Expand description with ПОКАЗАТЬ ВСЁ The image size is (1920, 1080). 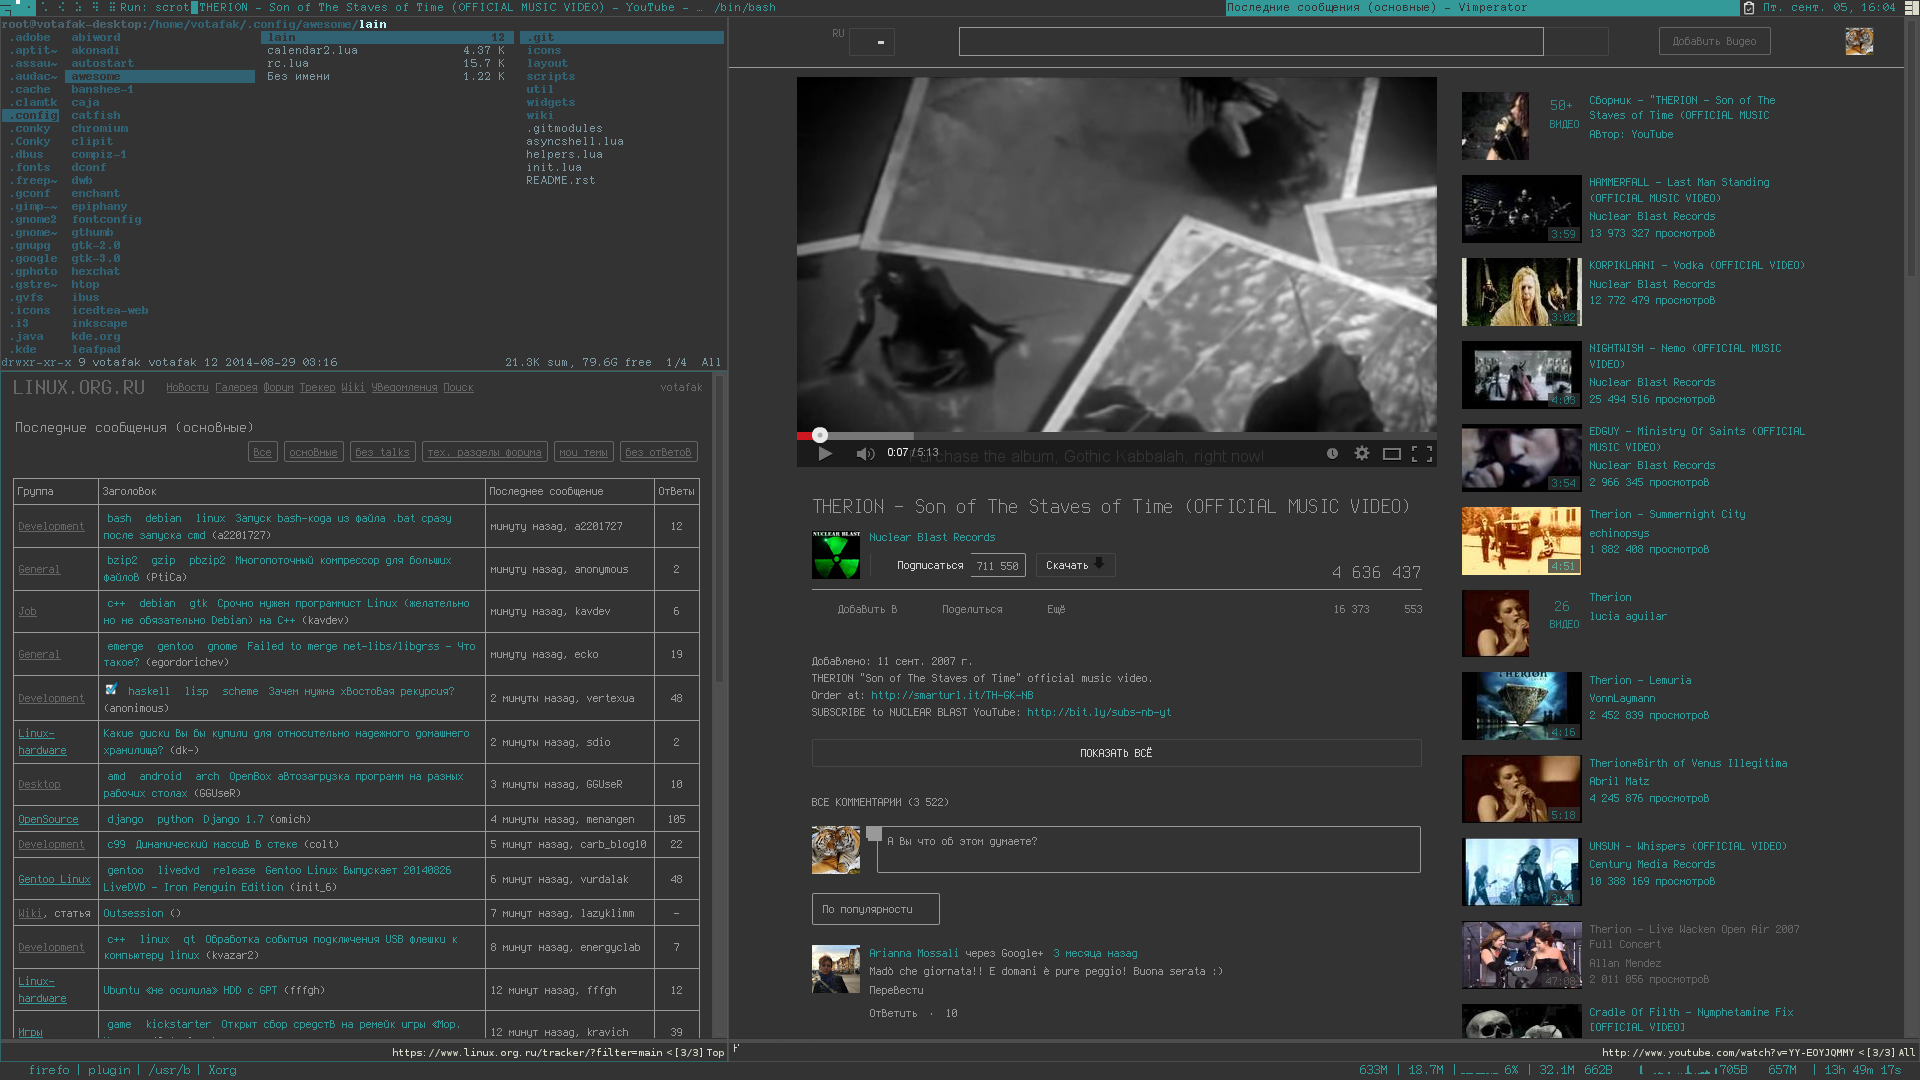pos(1116,753)
